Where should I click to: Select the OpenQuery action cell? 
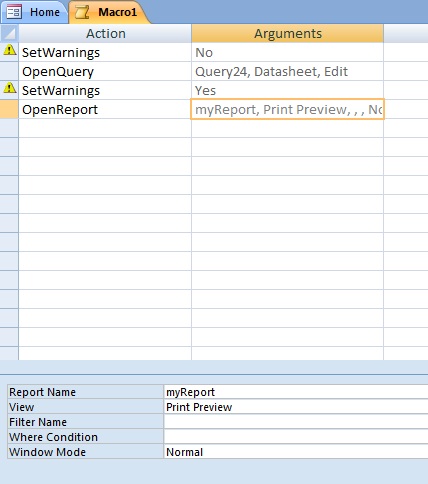pos(105,71)
